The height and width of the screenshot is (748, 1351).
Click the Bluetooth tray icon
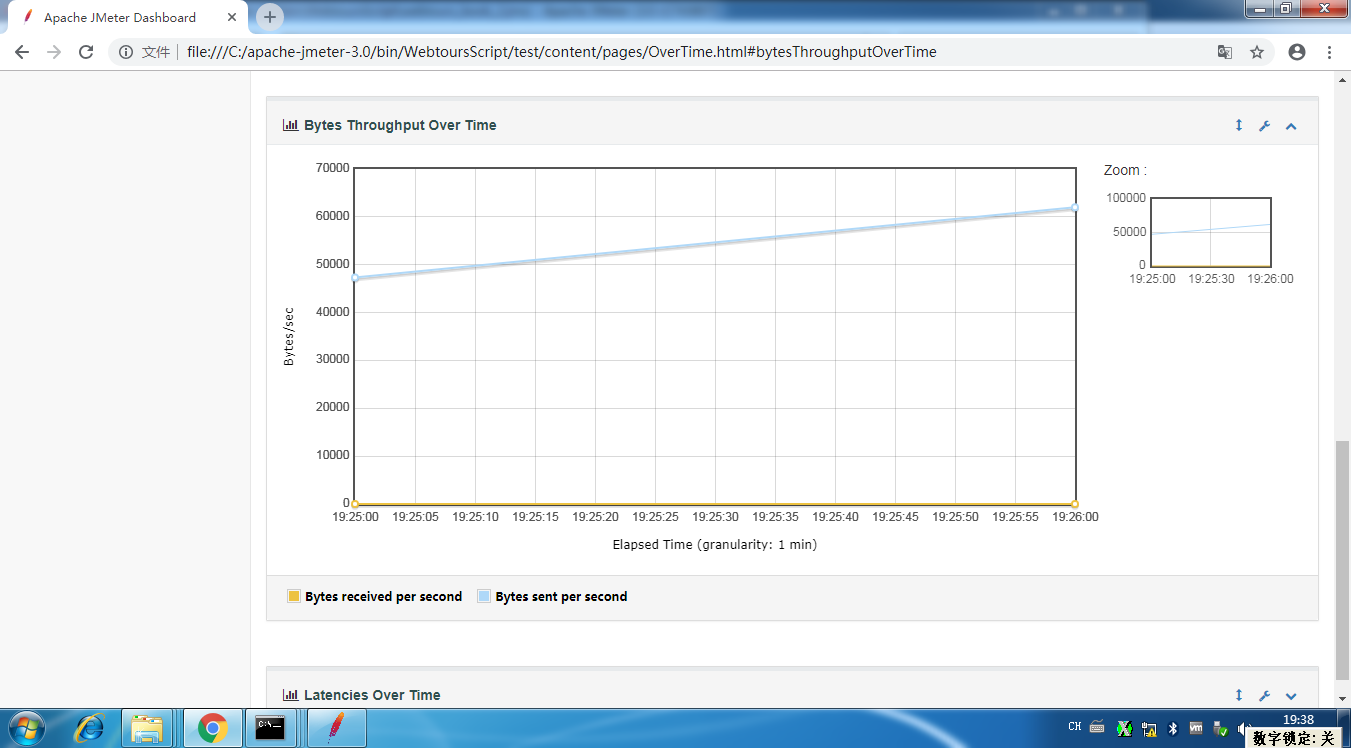1174,729
